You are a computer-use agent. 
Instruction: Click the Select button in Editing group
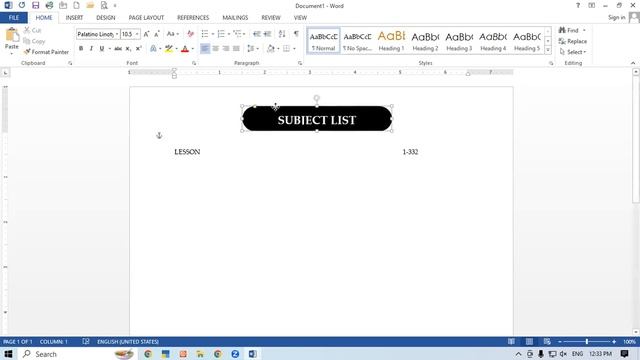(573, 52)
